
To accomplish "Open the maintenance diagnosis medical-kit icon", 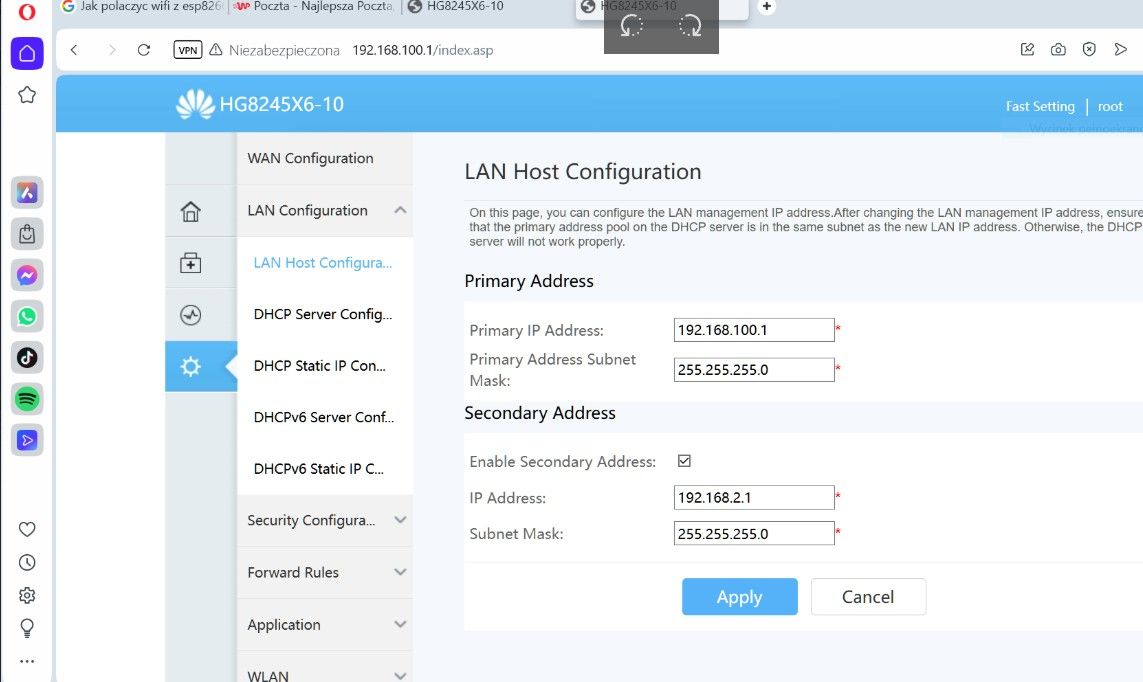I will pyautogui.click(x=190, y=263).
